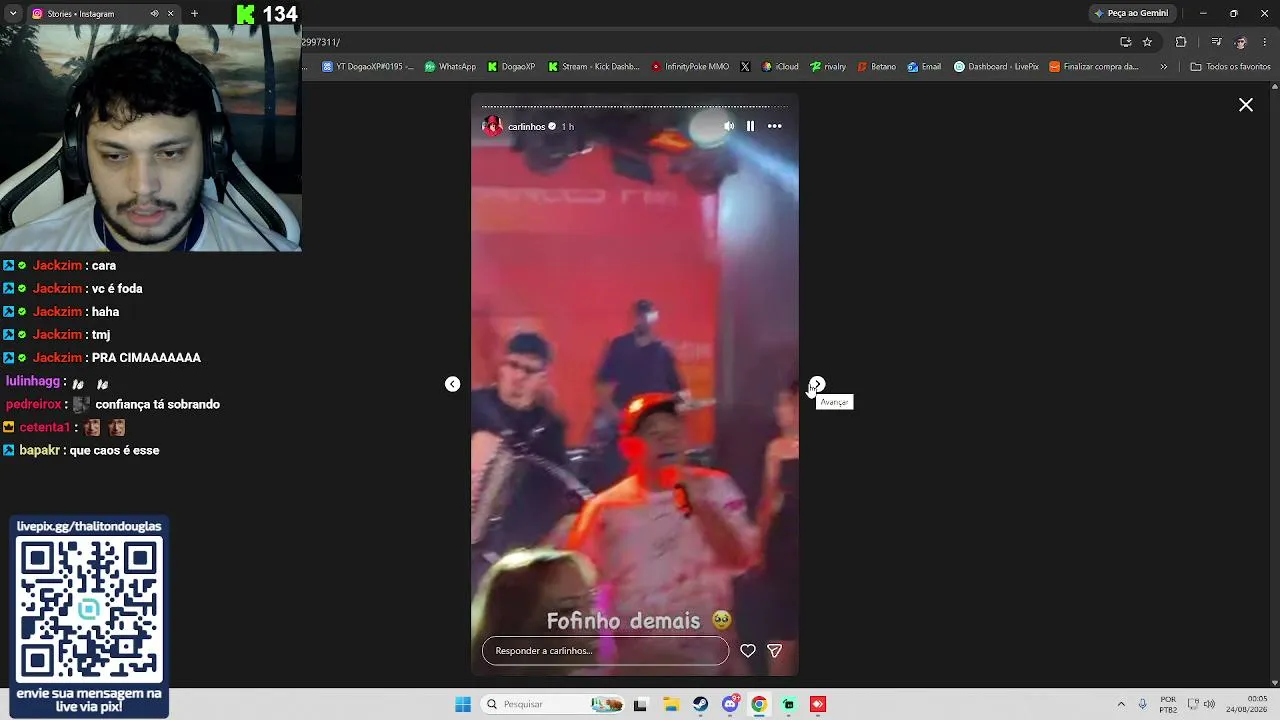This screenshot has width=1280, height=720.
Task: Open the Chrome profile avatar
Action: pyautogui.click(x=1241, y=42)
